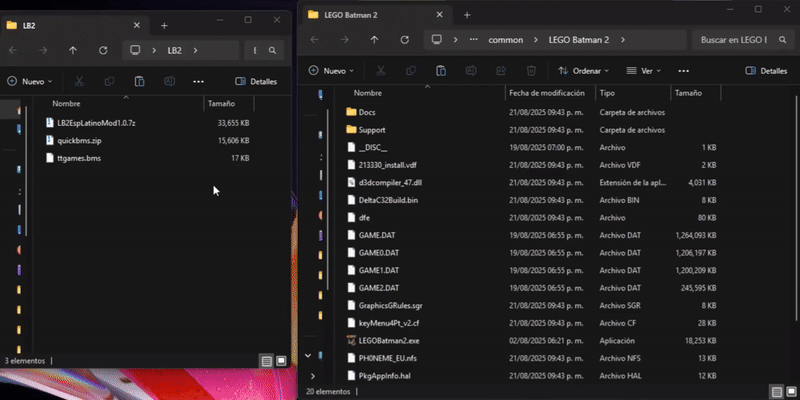800x400 pixels.
Task: Toggle Detalles pane in LB2 window
Action: click(256, 82)
